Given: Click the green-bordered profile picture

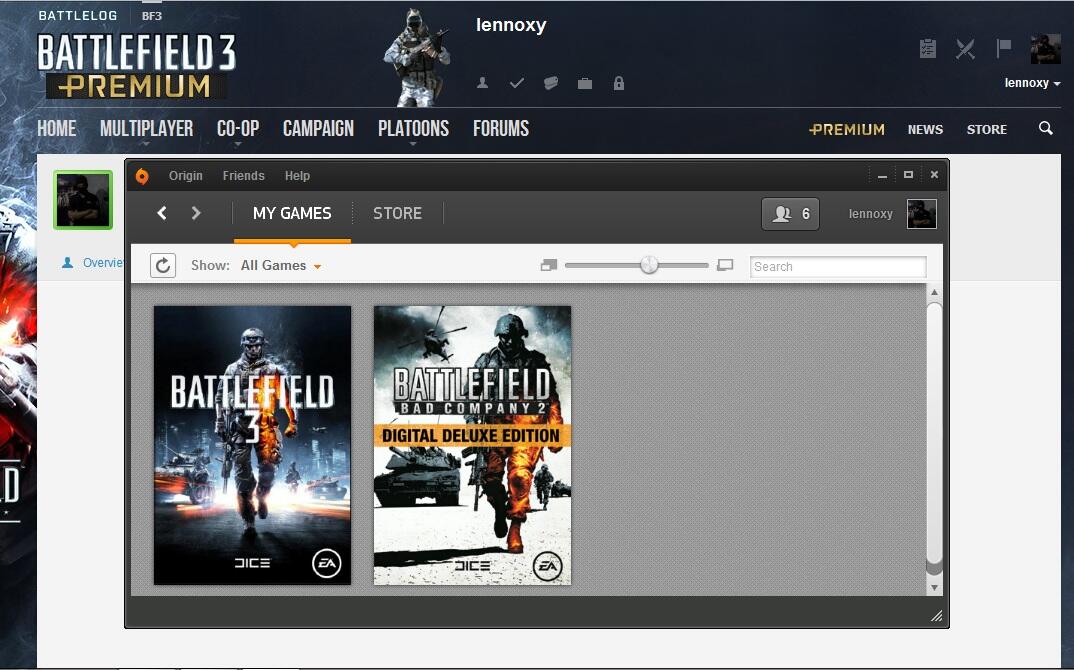Looking at the screenshot, I should pyautogui.click(x=83, y=200).
